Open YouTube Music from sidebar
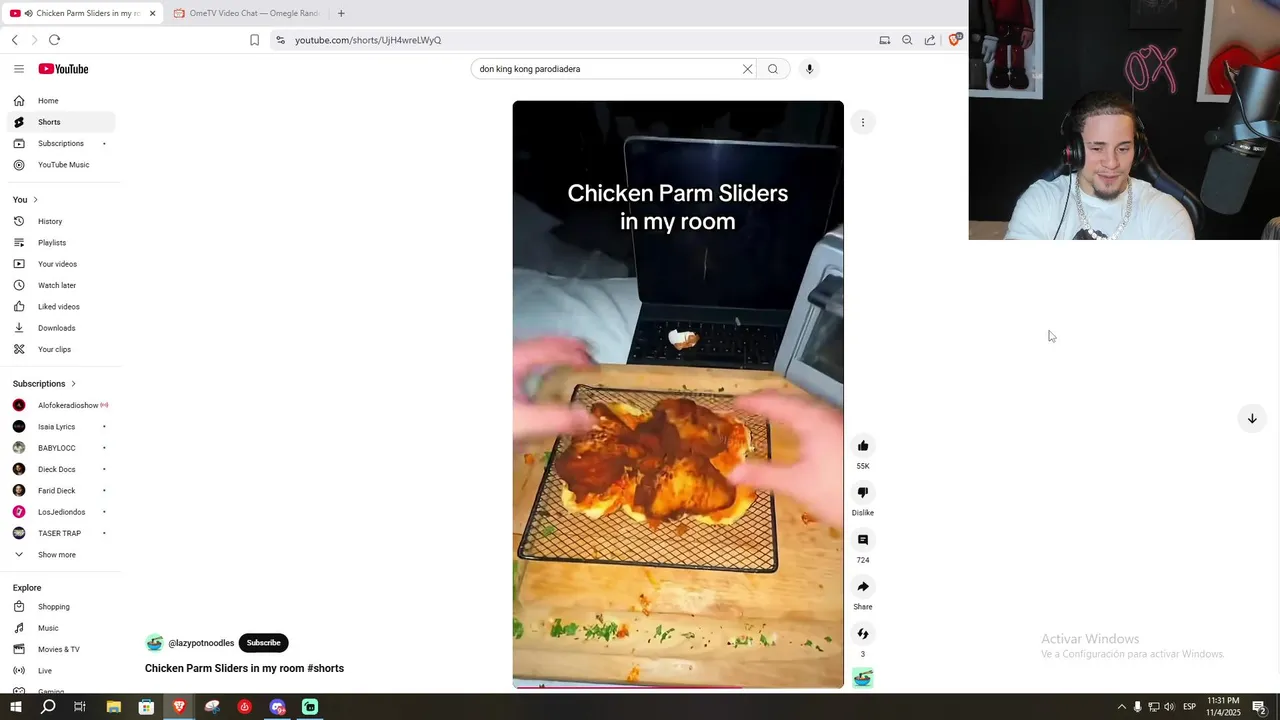The height and width of the screenshot is (720, 1280). pyautogui.click(x=60, y=165)
